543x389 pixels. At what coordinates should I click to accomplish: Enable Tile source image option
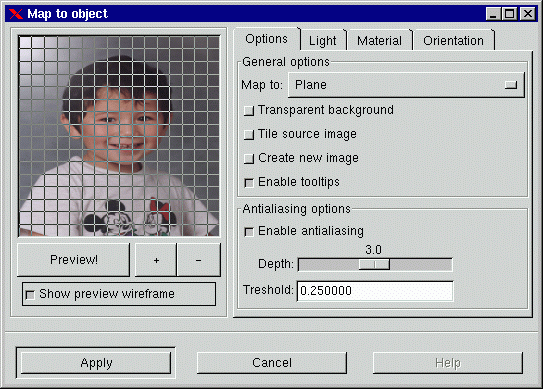point(249,135)
